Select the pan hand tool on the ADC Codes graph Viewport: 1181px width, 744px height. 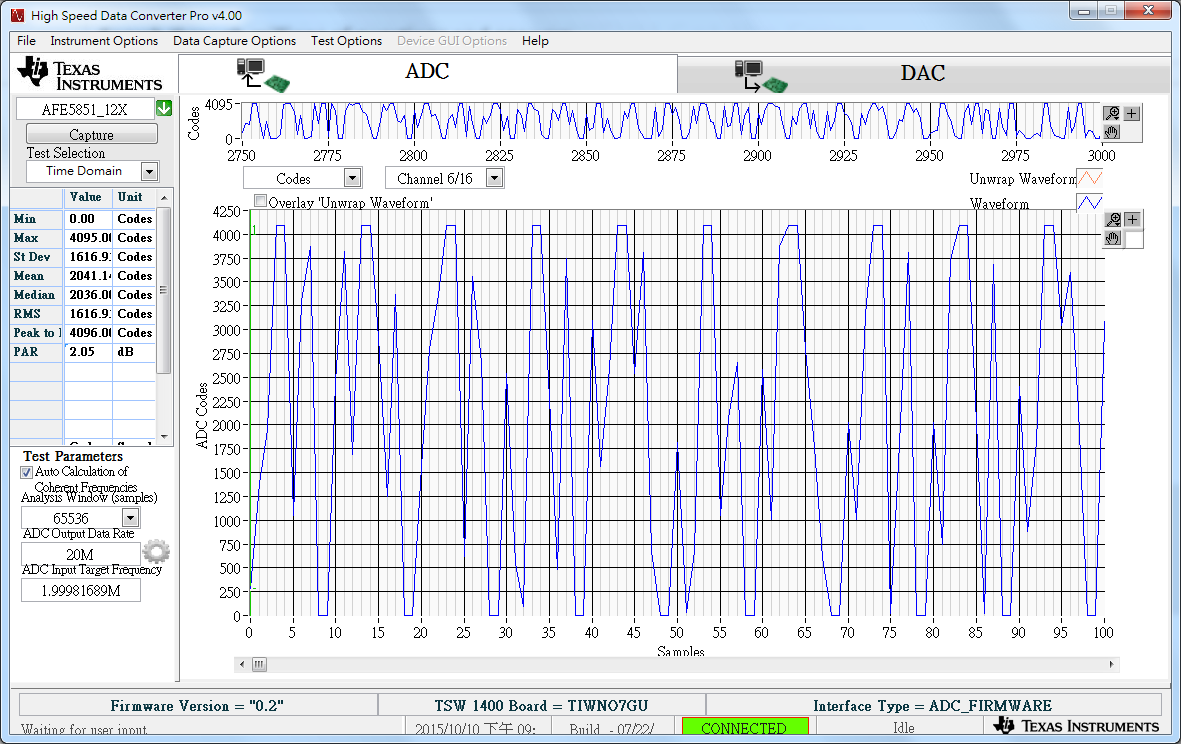tap(1112, 239)
